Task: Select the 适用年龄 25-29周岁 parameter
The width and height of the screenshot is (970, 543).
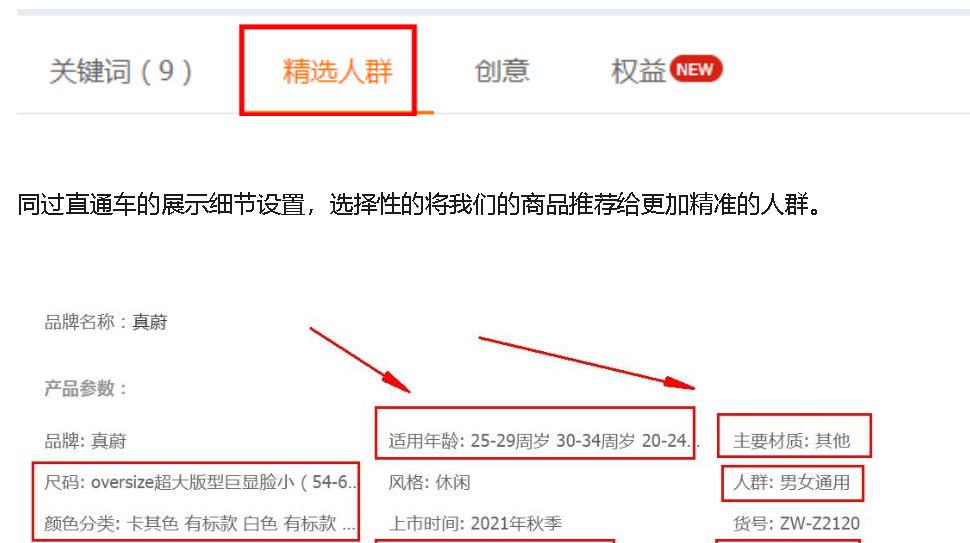Action: (x=544, y=441)
